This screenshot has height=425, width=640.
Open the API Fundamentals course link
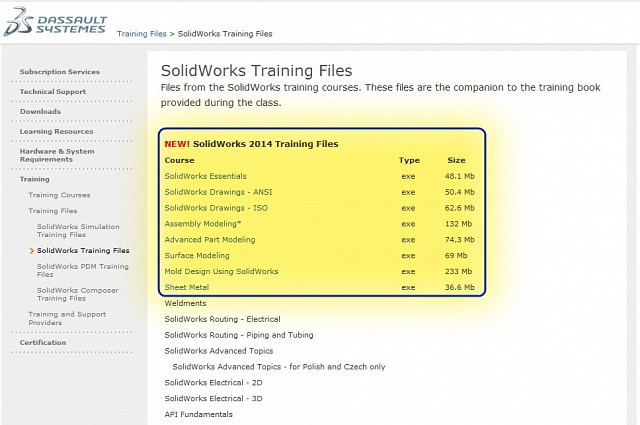point(198,415)
